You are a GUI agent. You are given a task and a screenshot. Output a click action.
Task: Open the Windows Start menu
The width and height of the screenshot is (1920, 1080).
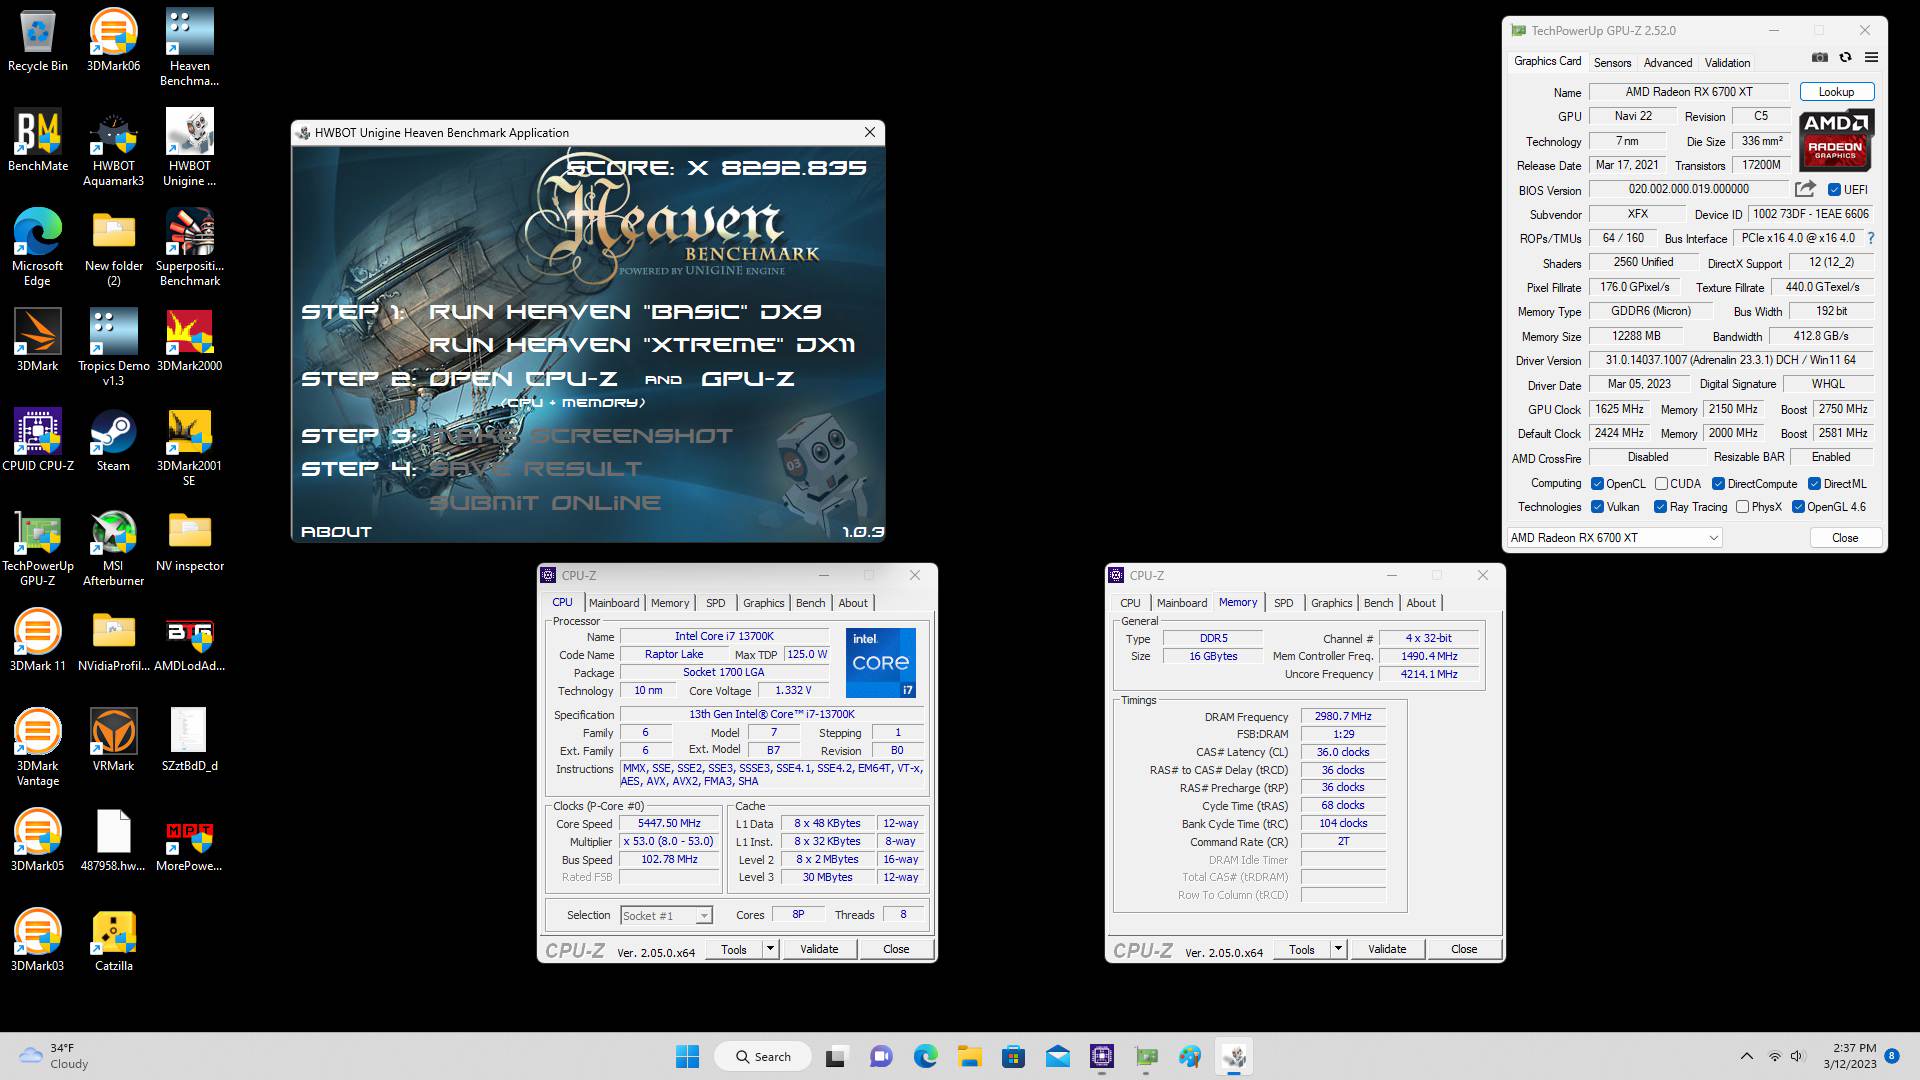688,1056
